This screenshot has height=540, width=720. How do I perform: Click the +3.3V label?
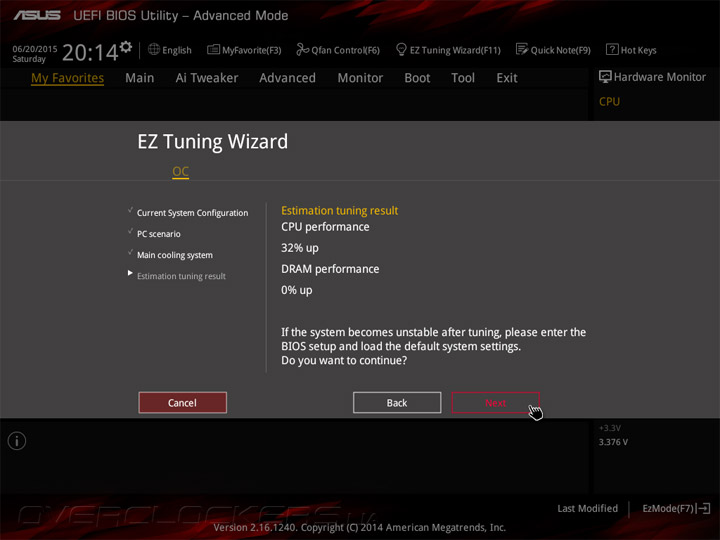[x=610, y=428]
